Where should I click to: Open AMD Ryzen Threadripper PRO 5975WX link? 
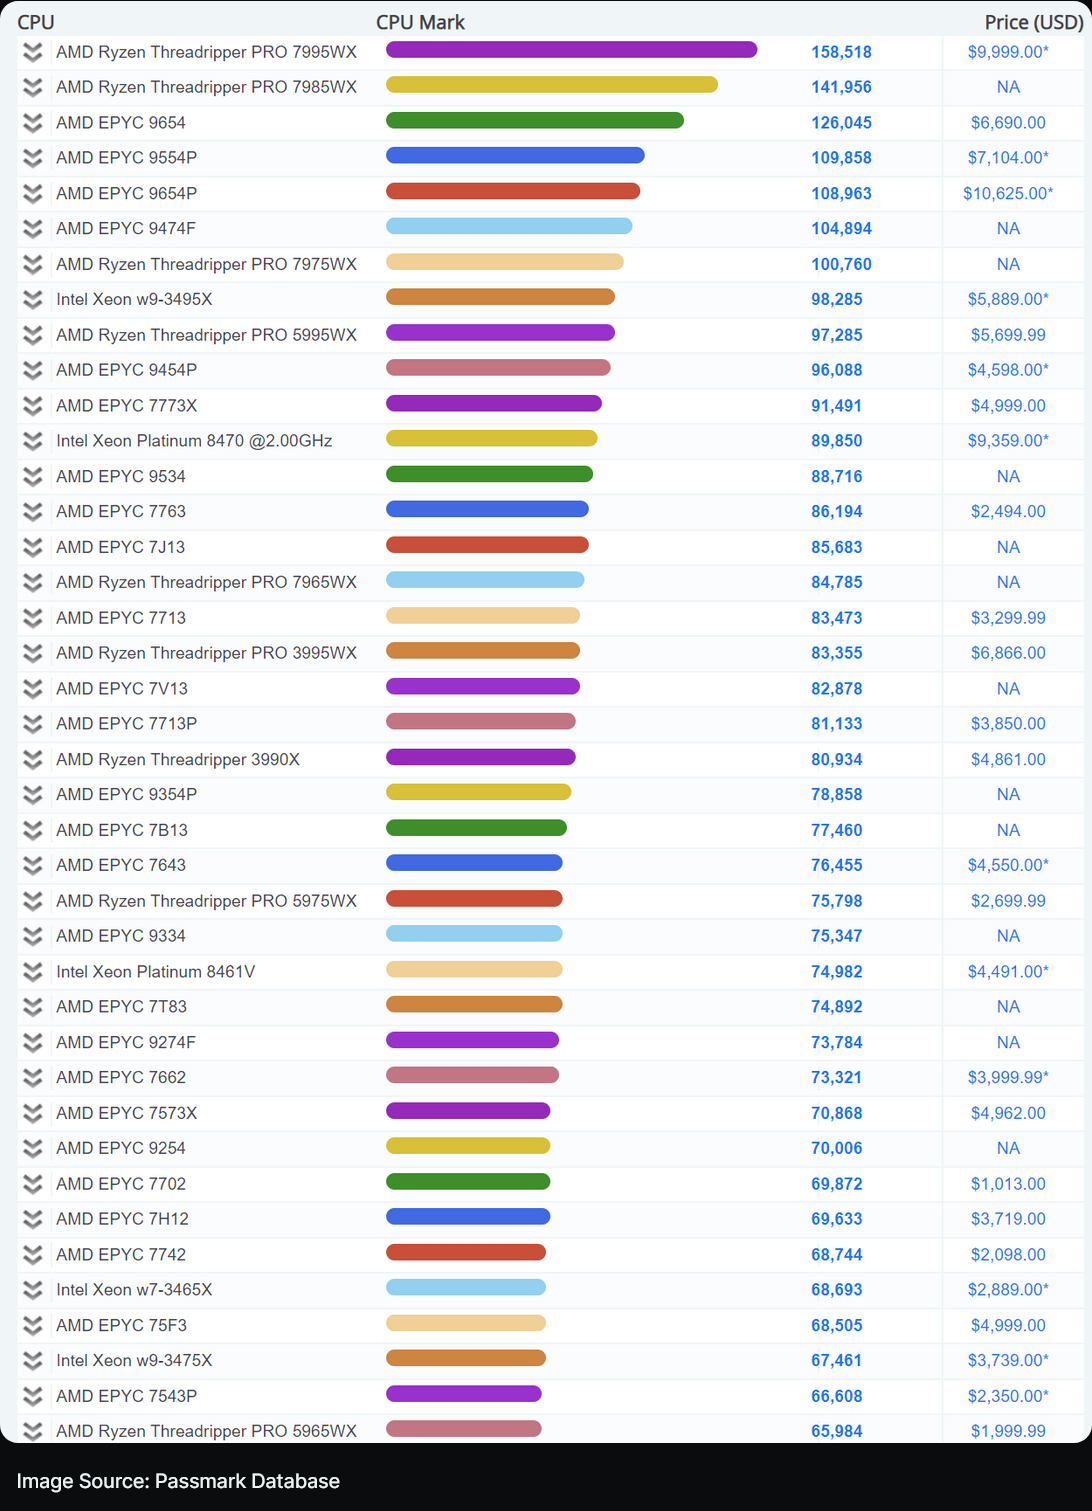tap(206, 901)
